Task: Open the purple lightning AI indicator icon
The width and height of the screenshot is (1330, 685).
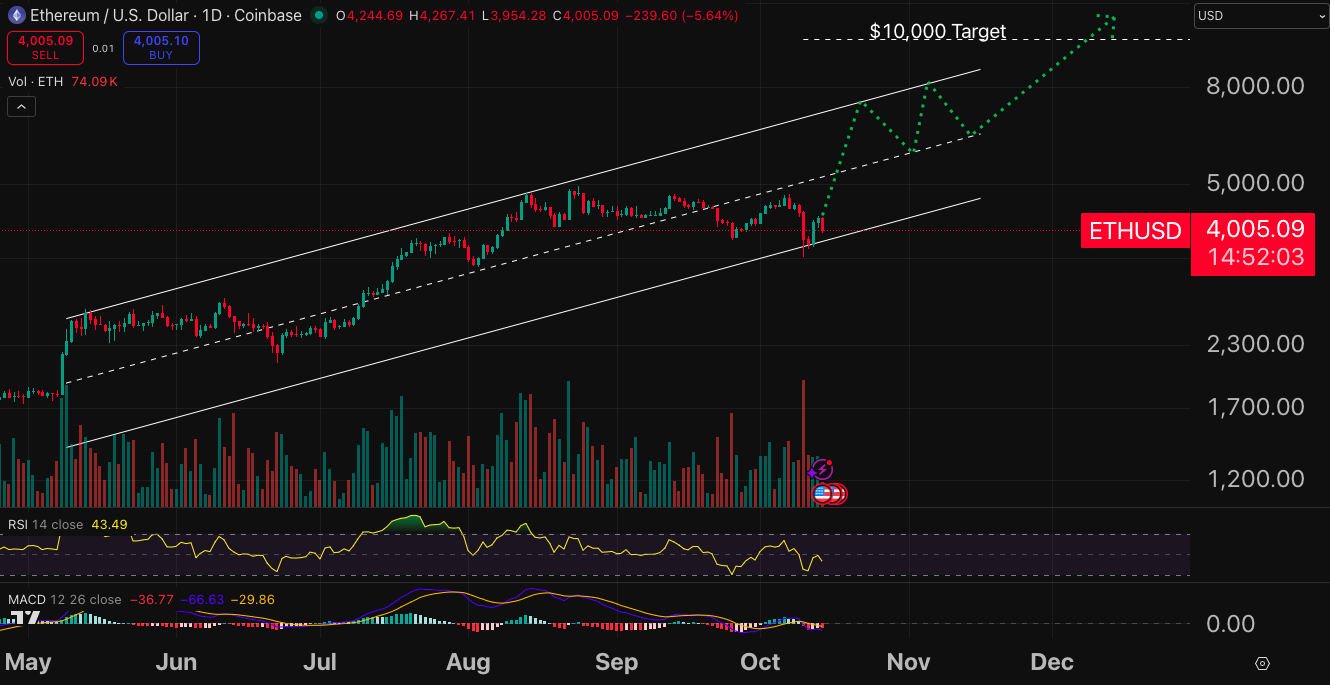Action: point(822,468)
